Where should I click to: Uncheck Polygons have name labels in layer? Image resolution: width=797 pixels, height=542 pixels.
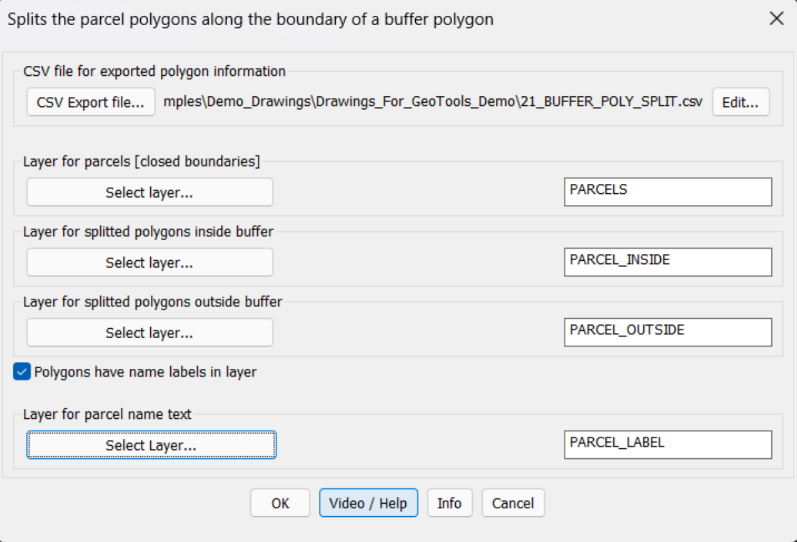click(x=22, y=372)
